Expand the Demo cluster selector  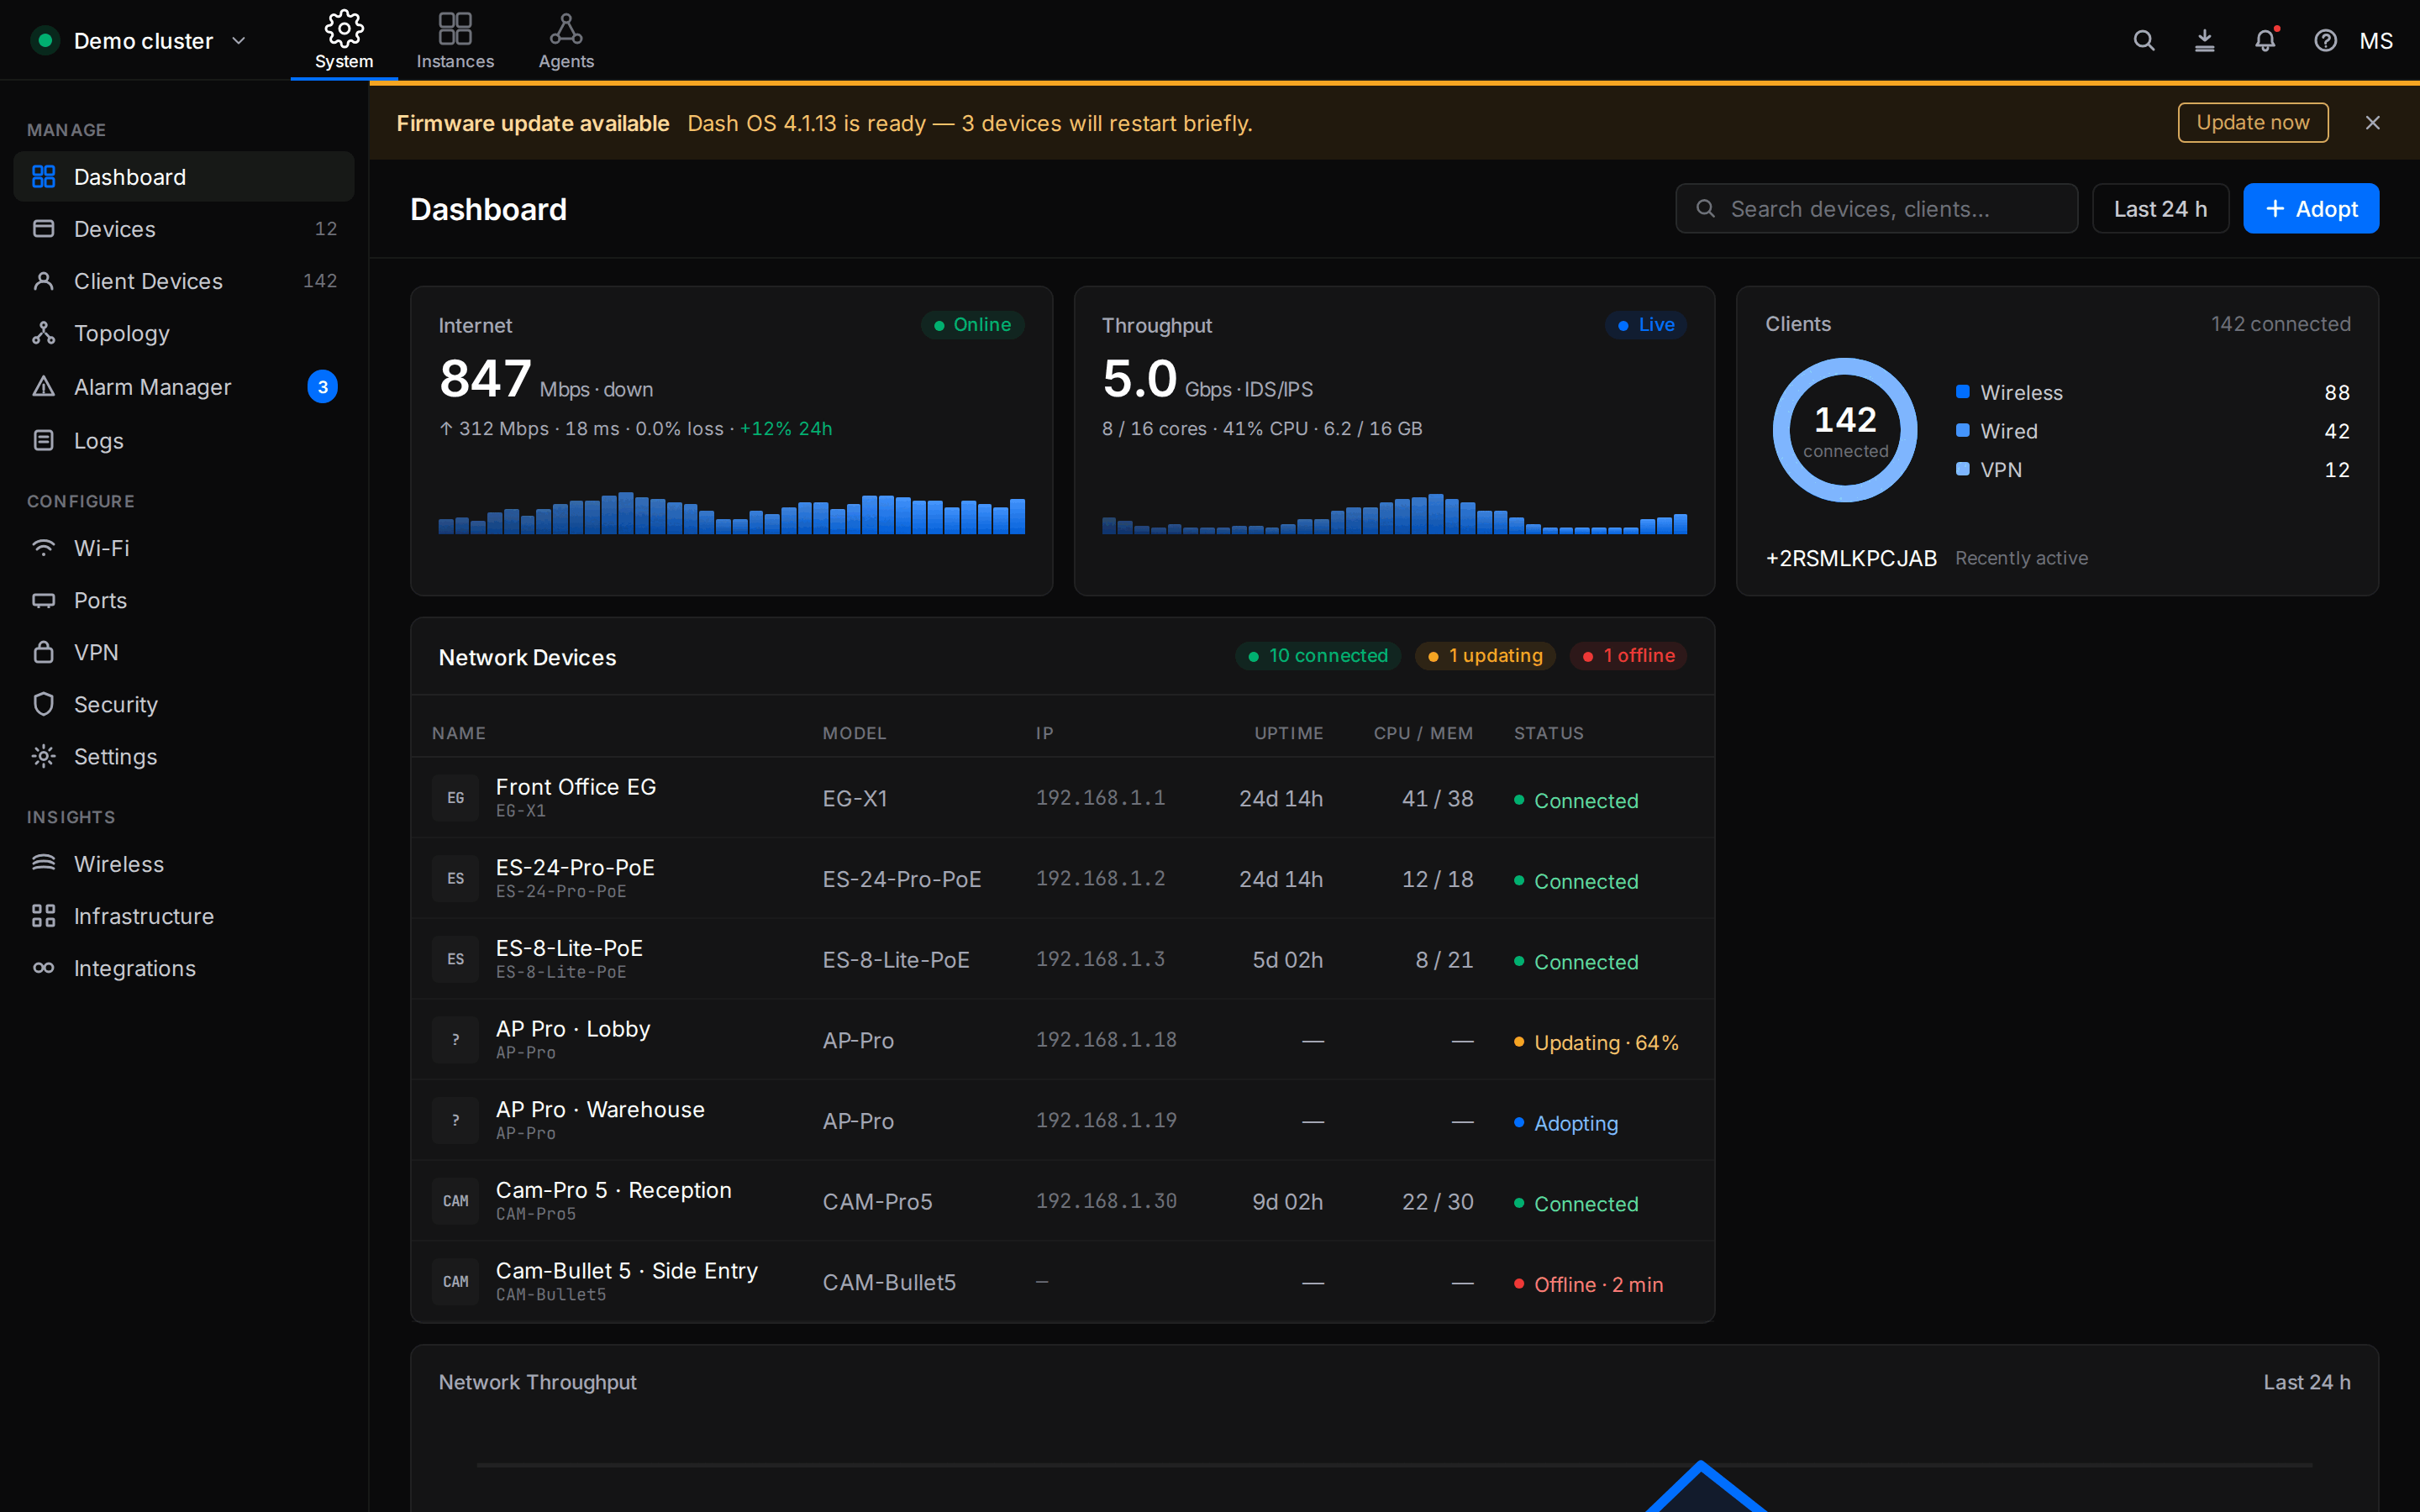140,41
